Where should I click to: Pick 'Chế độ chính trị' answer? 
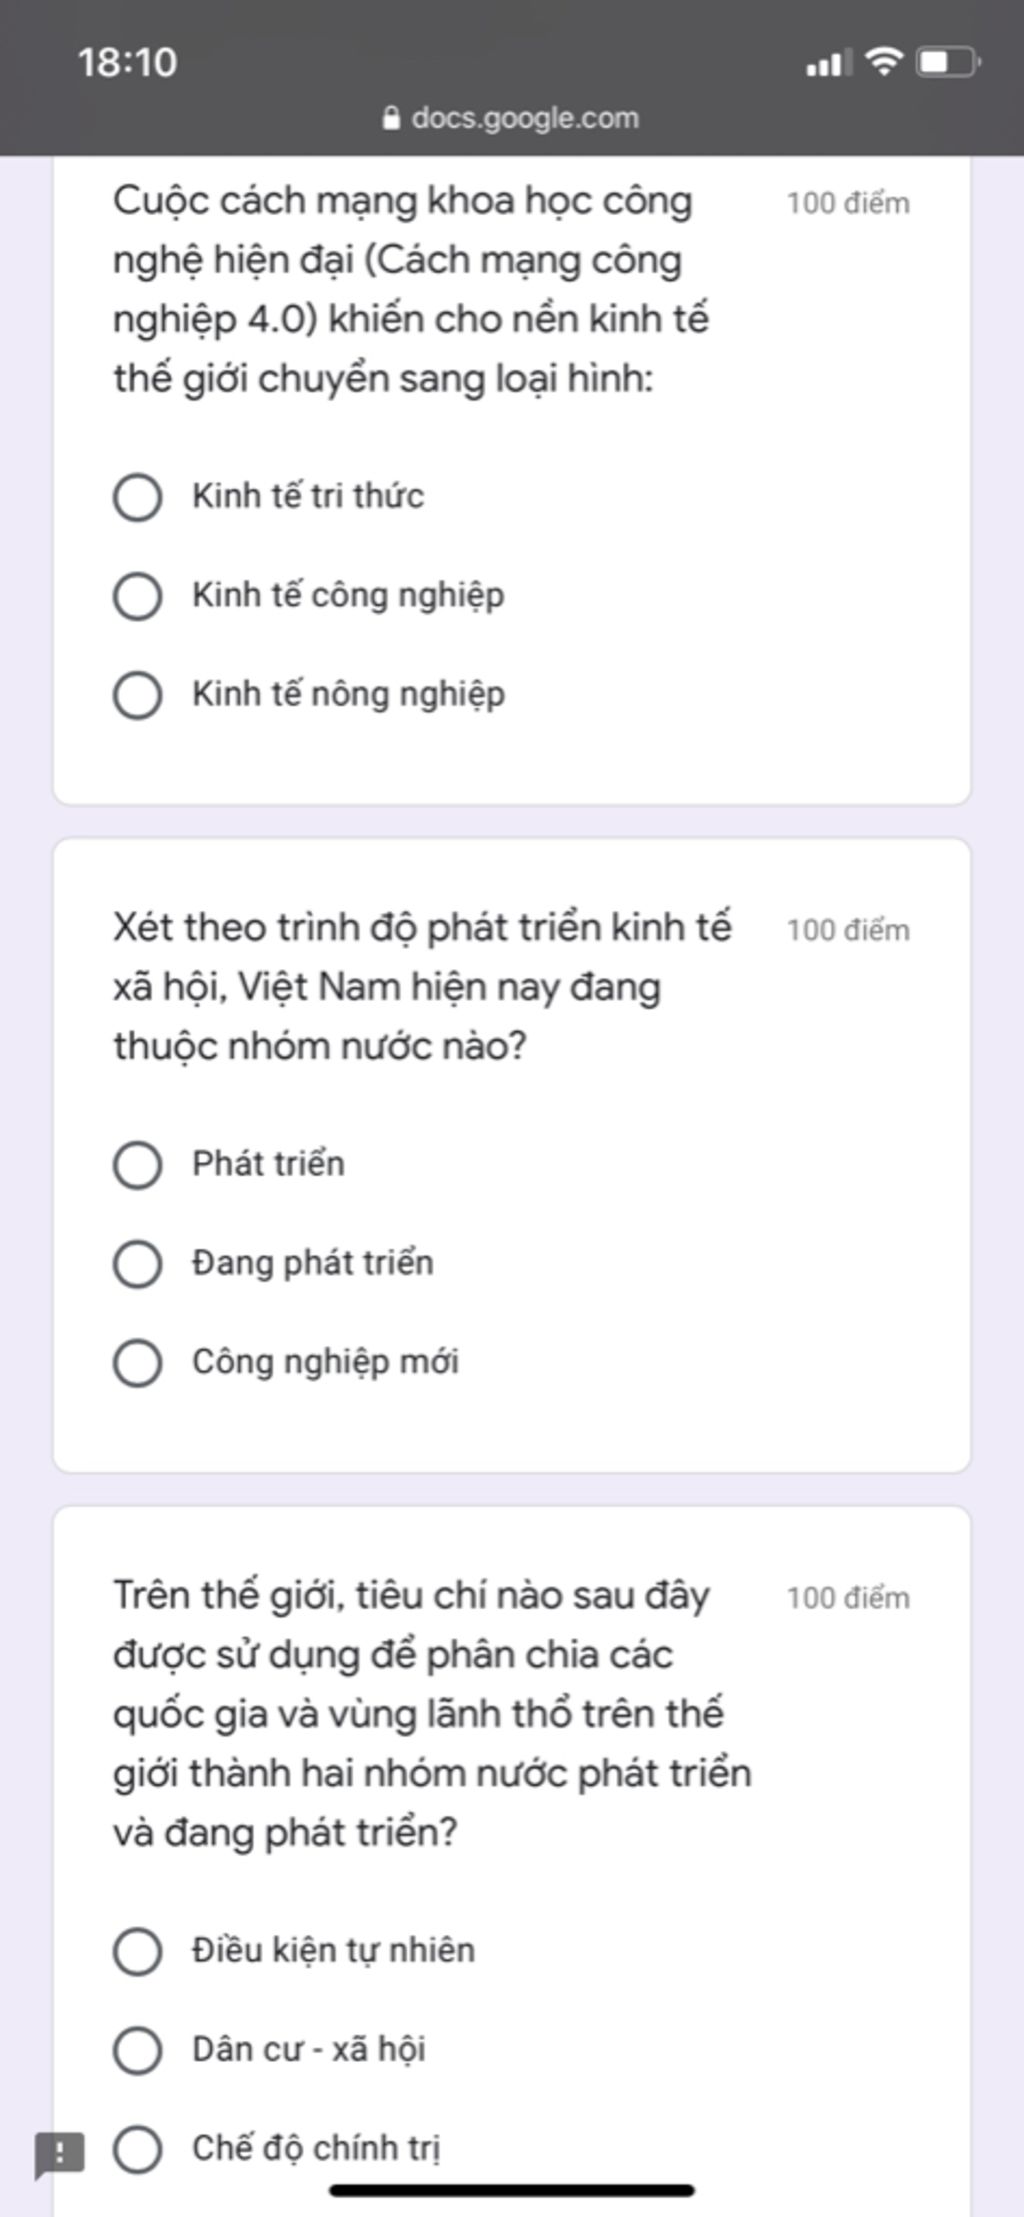tap(138, 2149)
